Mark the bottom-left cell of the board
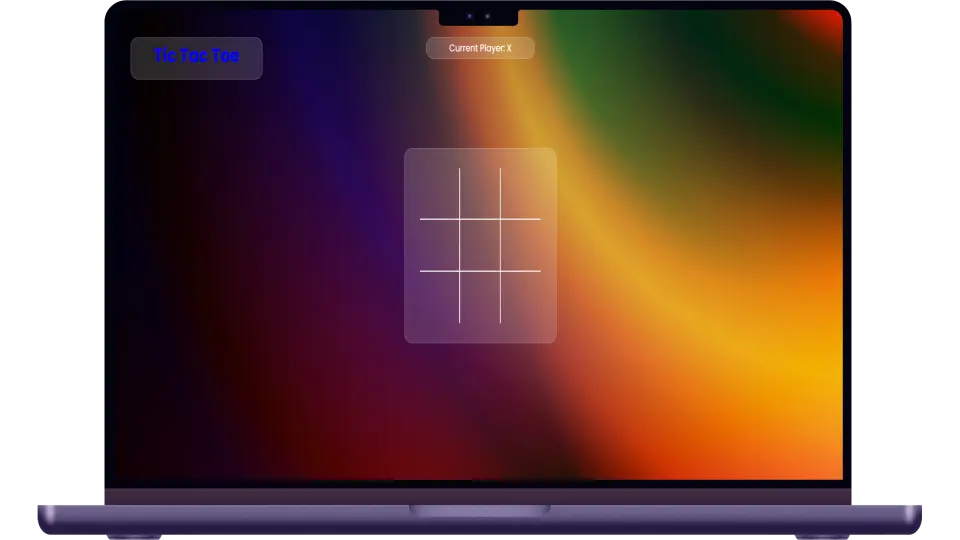The width and height of the screenshot is (960, 540). tap(440, 297)
